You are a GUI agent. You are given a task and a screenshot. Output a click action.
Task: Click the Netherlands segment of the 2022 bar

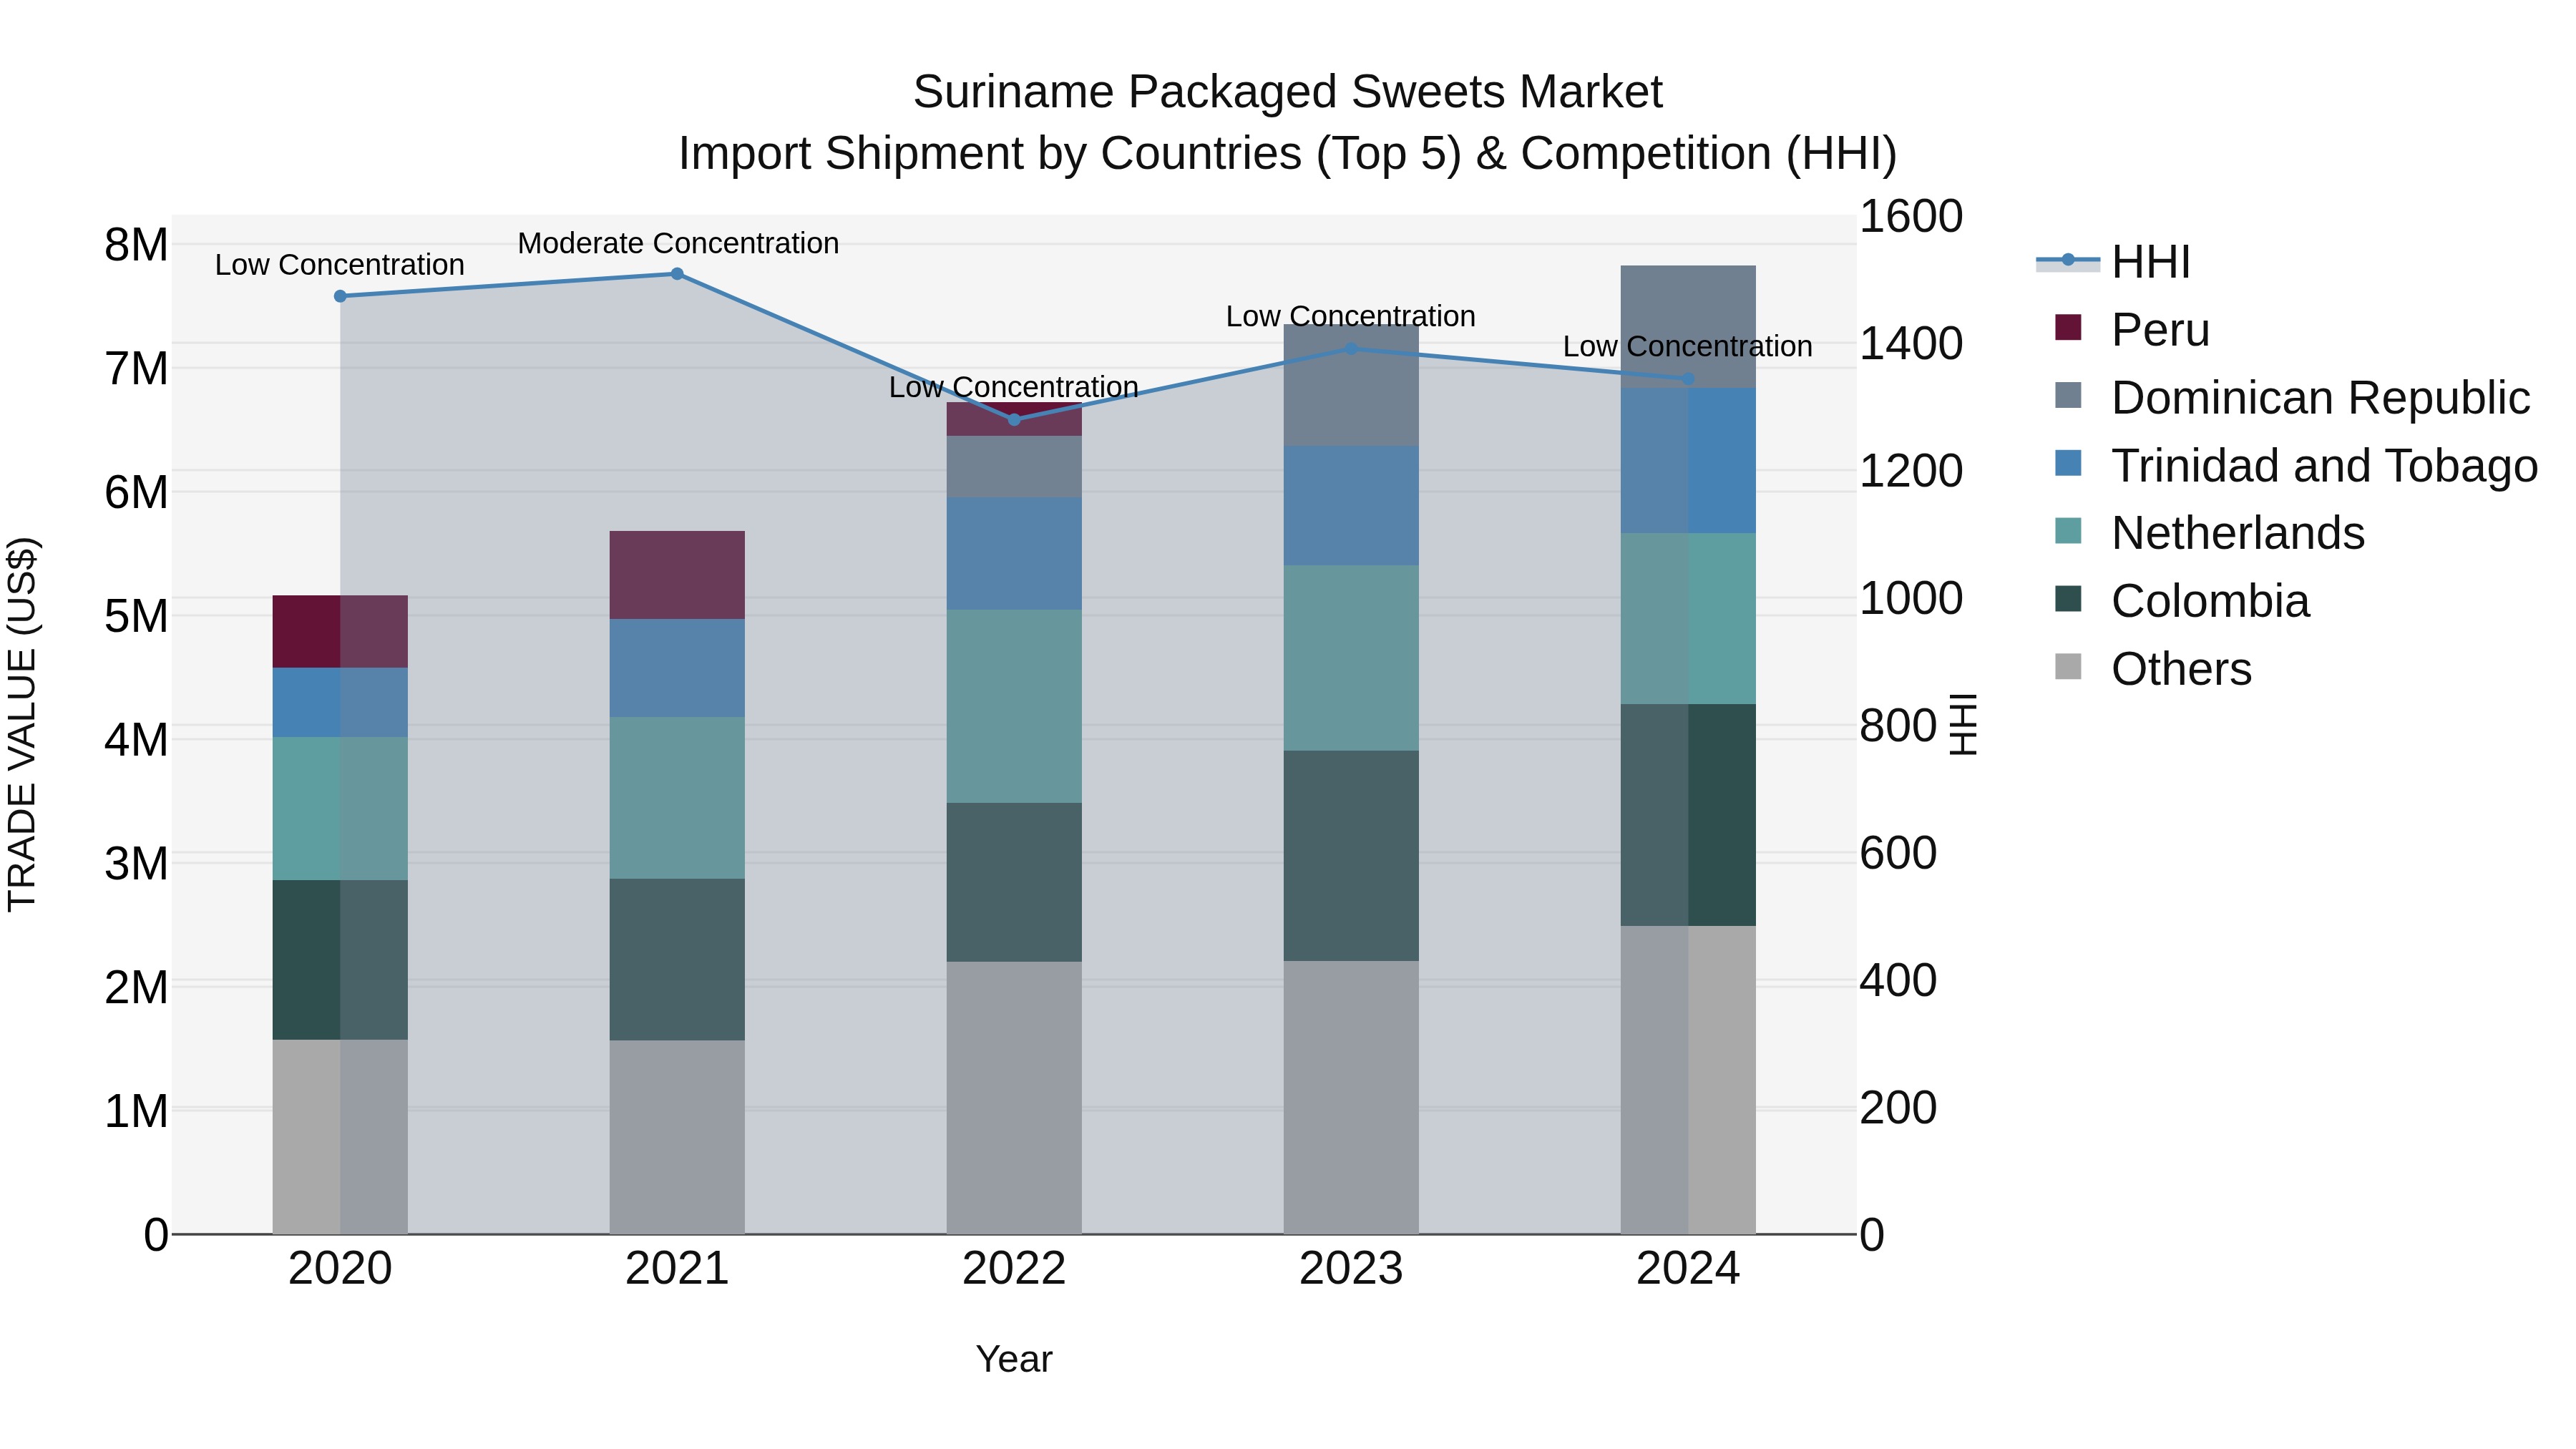click(x=1014, y=706)
